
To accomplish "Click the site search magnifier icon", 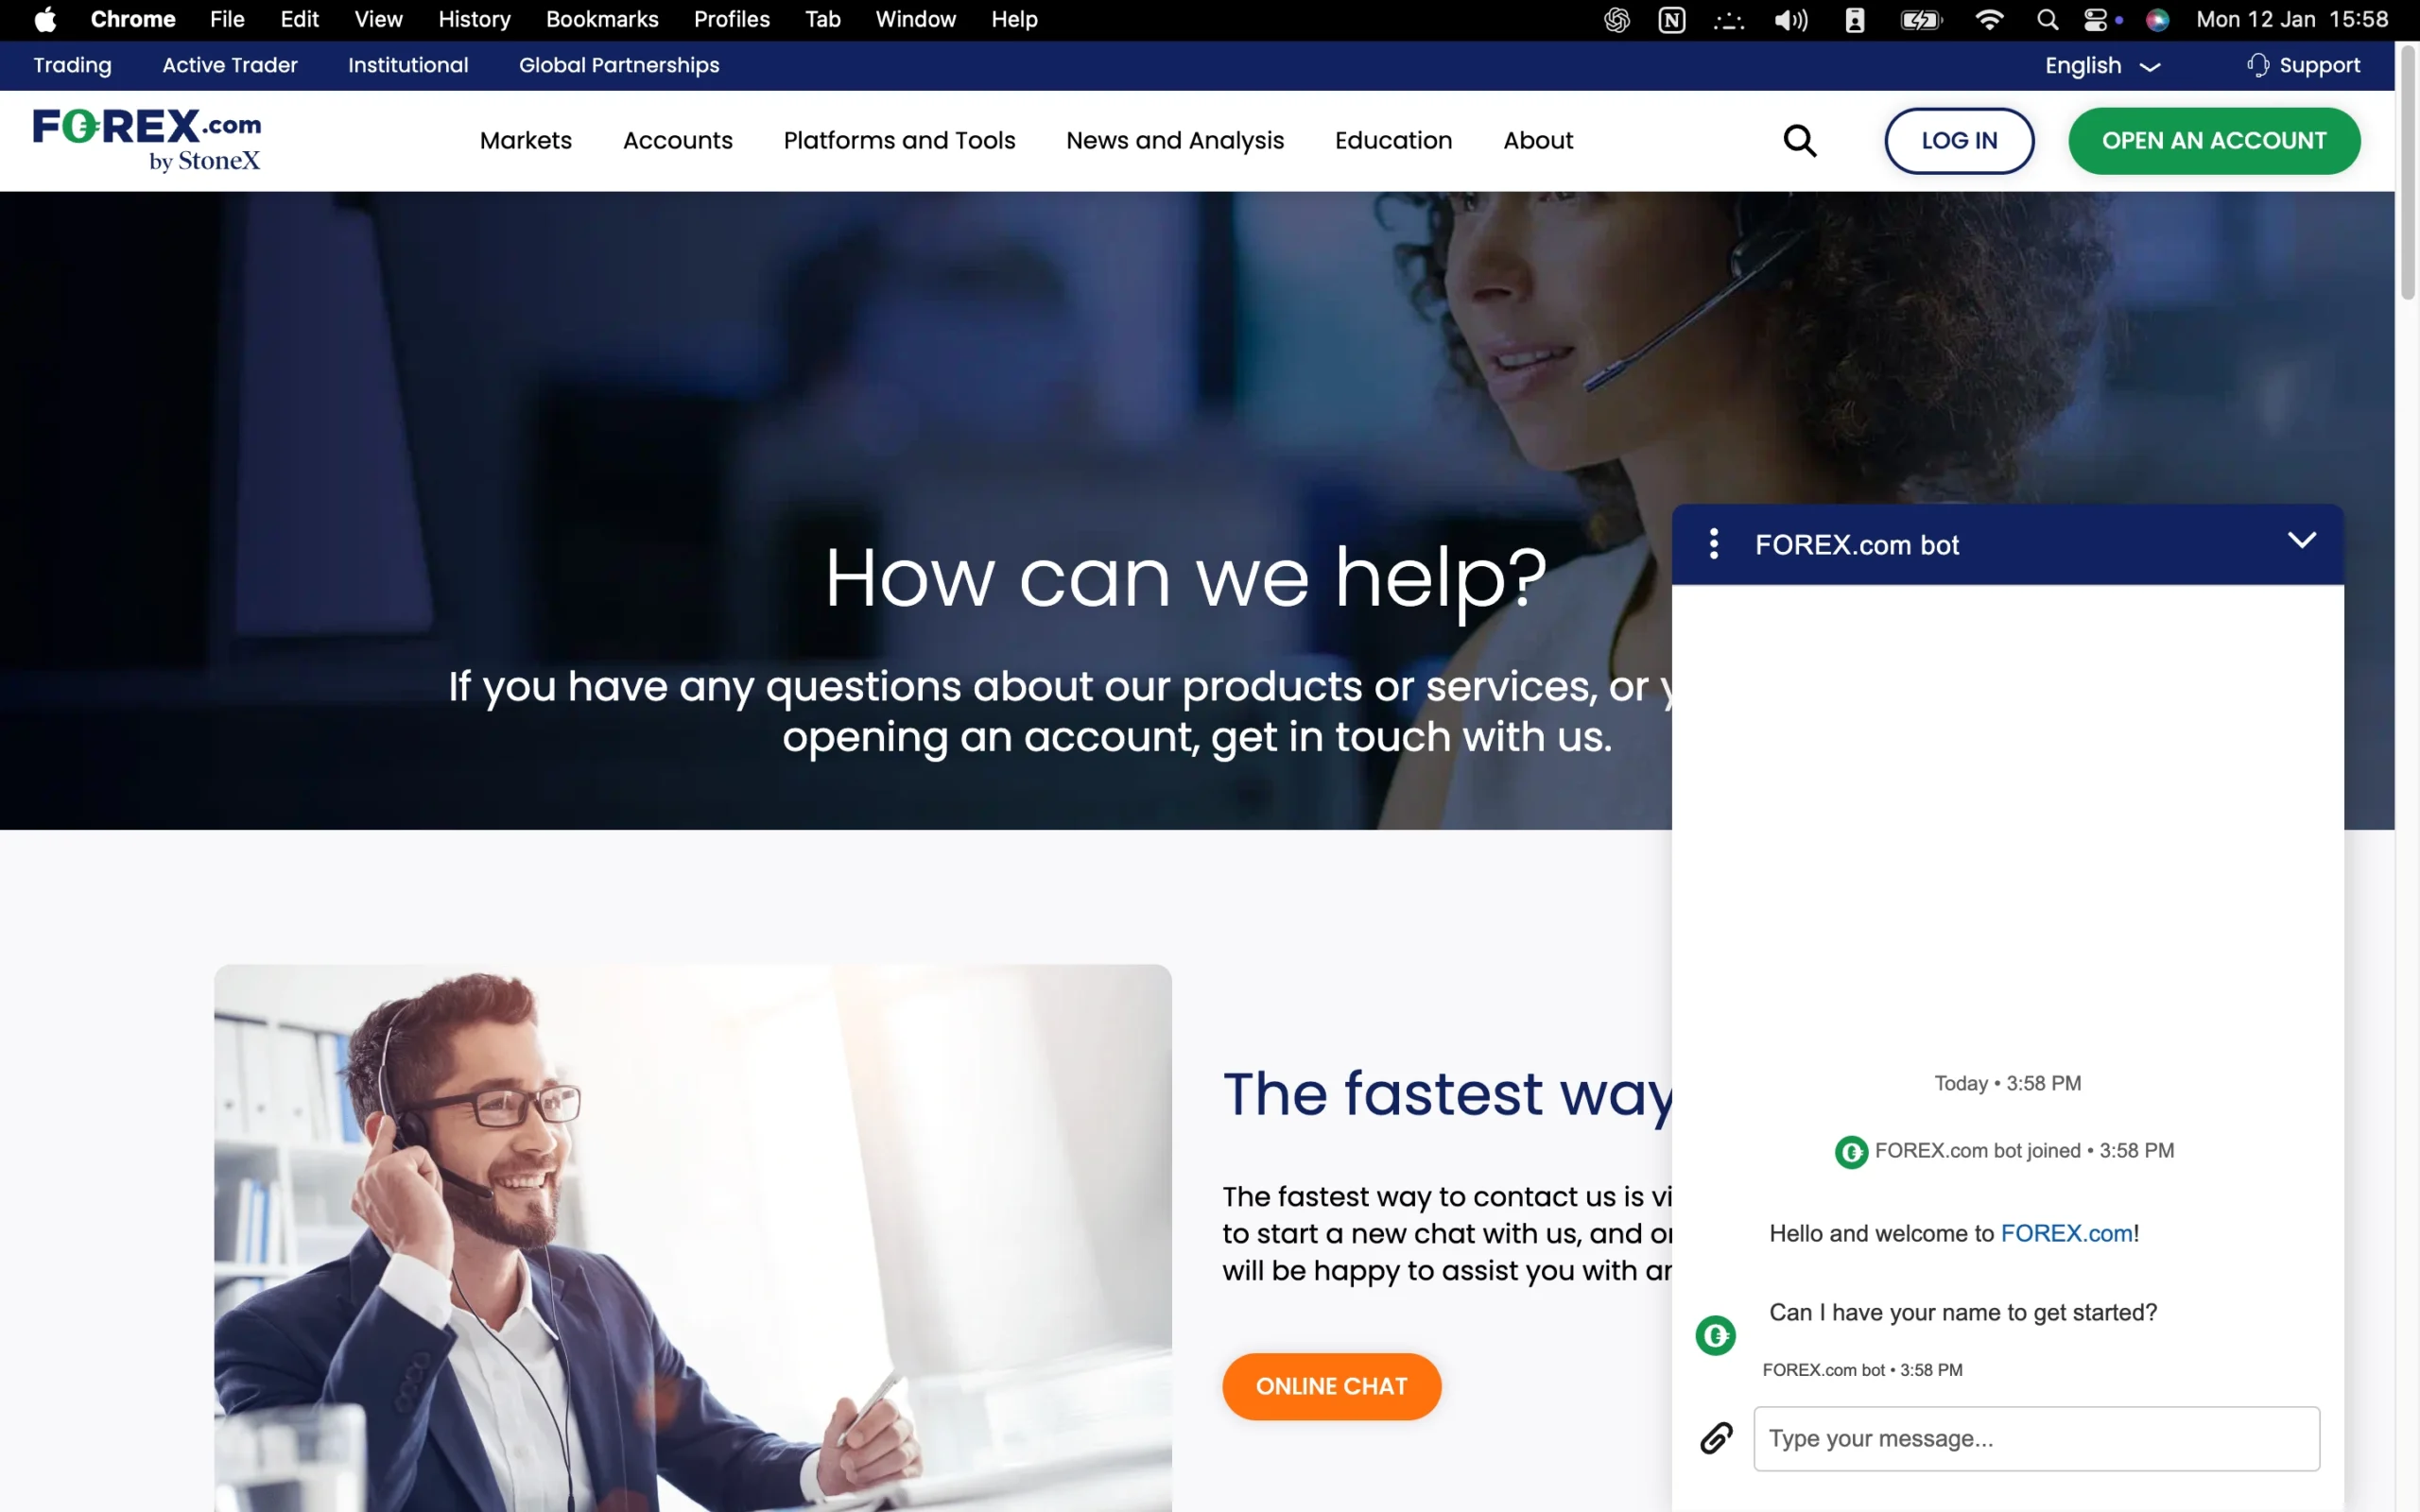I will [x=1800, y=141].
